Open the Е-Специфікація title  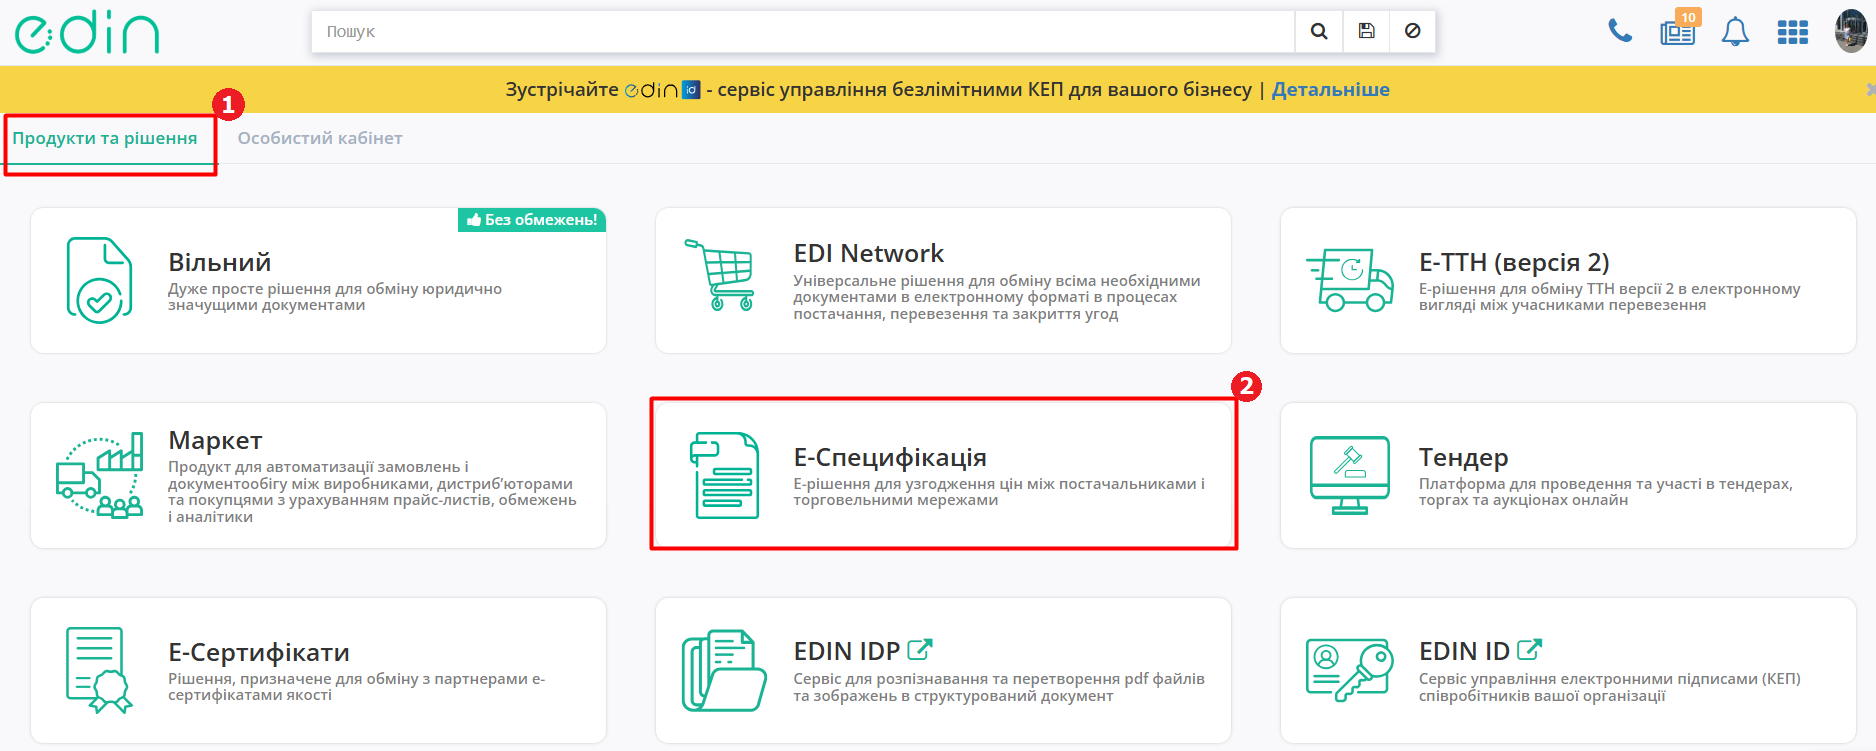coord(890,457)
